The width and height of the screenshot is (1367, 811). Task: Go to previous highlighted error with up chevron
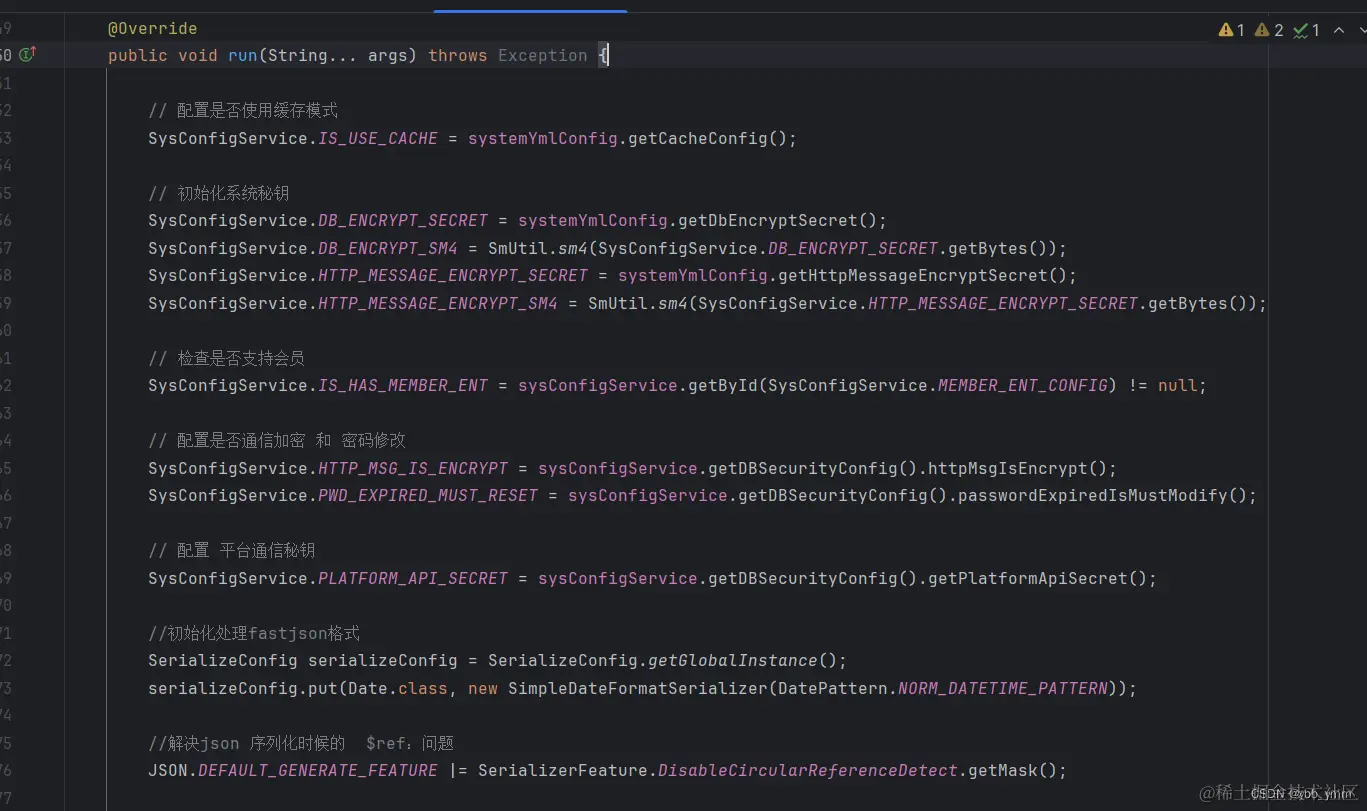coord(1338,30)
